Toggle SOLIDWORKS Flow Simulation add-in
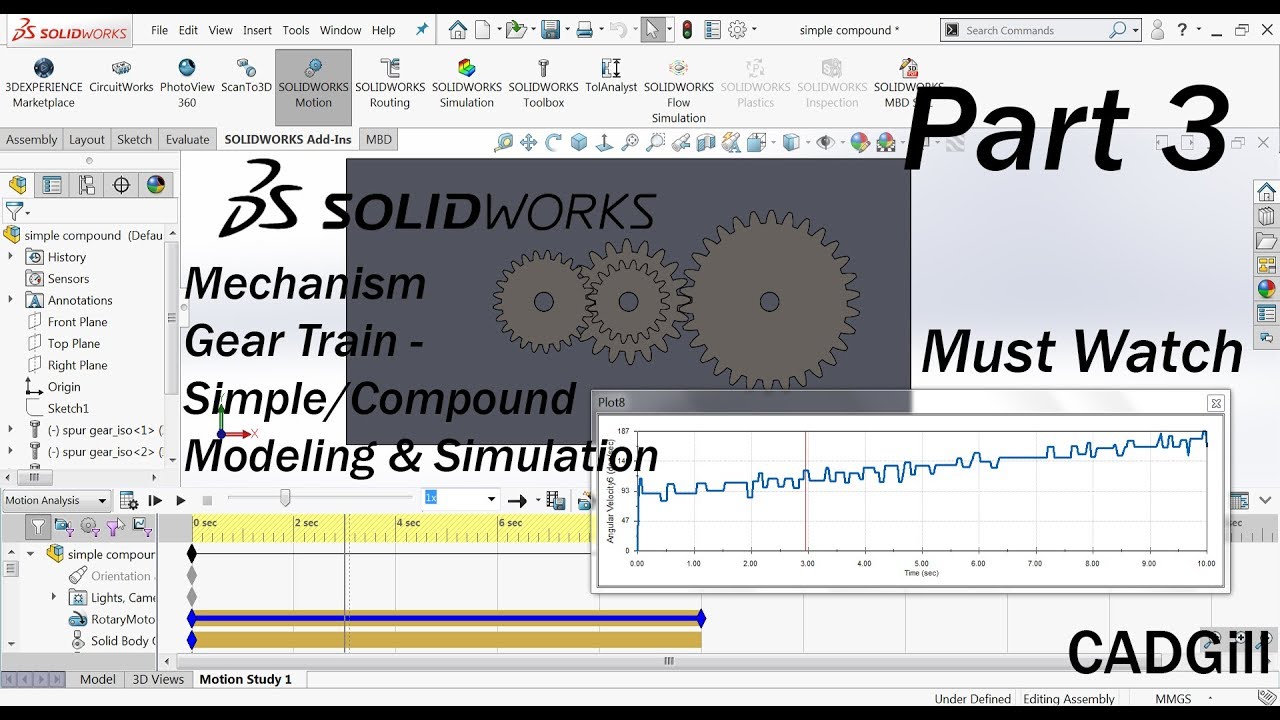 679,91
